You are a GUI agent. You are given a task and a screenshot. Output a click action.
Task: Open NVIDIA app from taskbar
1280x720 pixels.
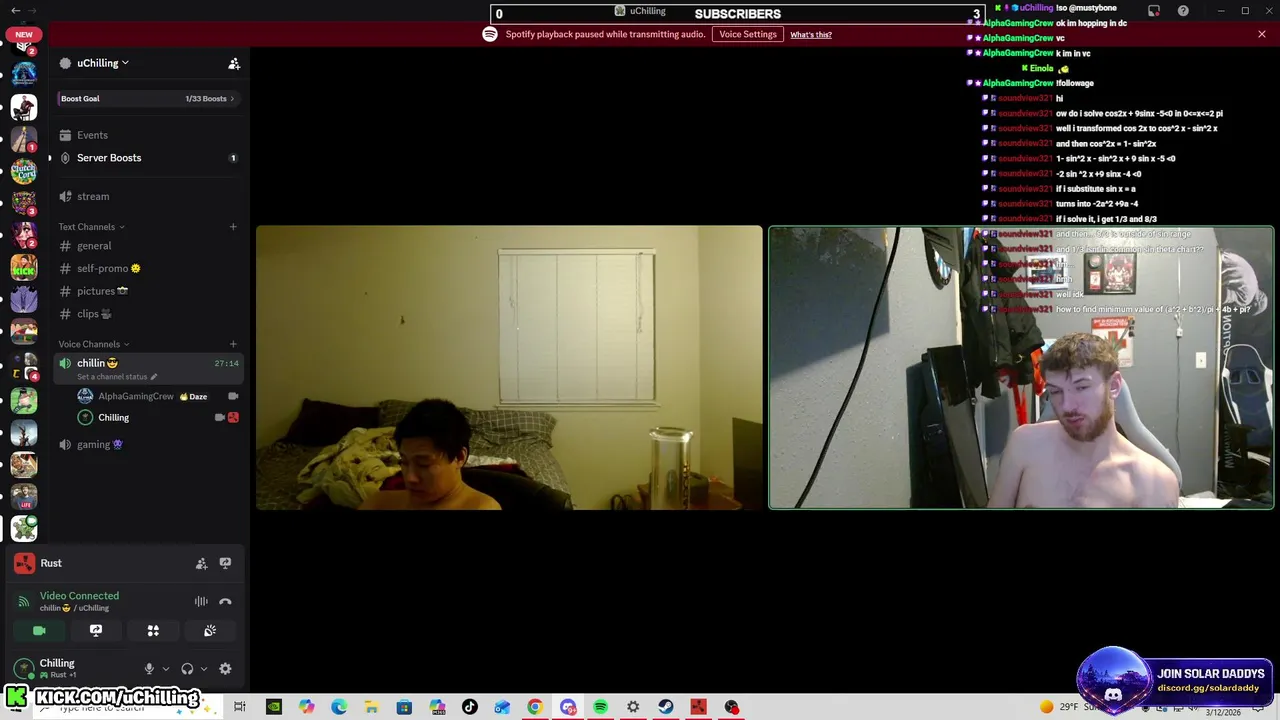tap(273, 707)
